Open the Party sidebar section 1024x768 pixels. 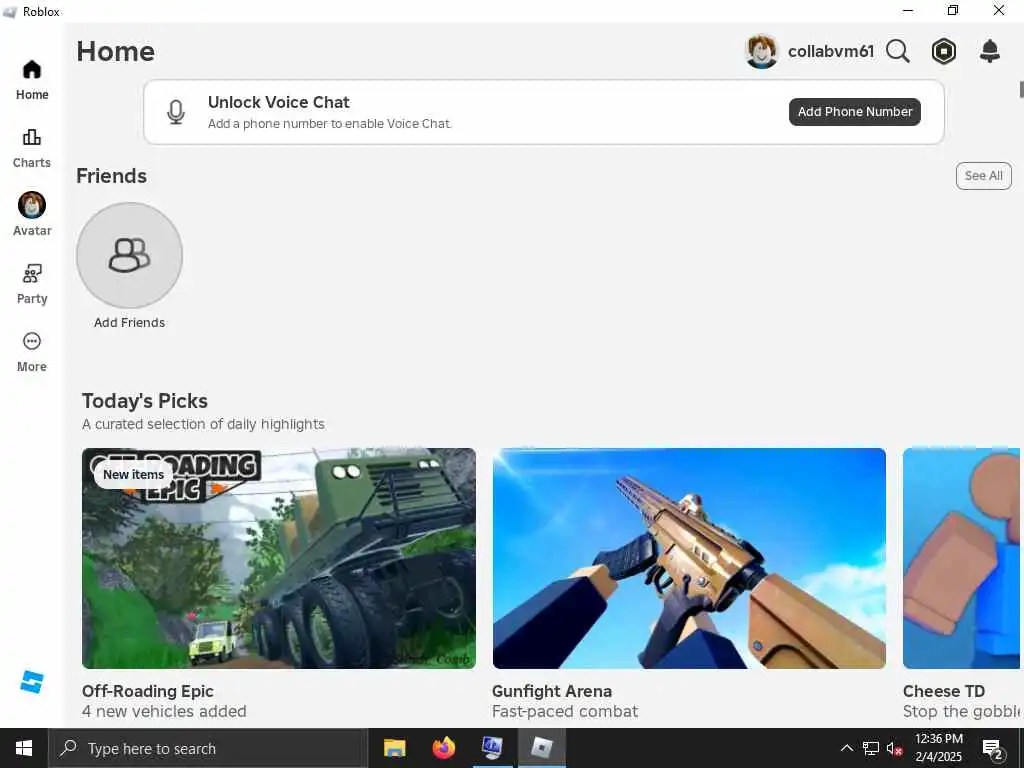[x=32, y=284]
